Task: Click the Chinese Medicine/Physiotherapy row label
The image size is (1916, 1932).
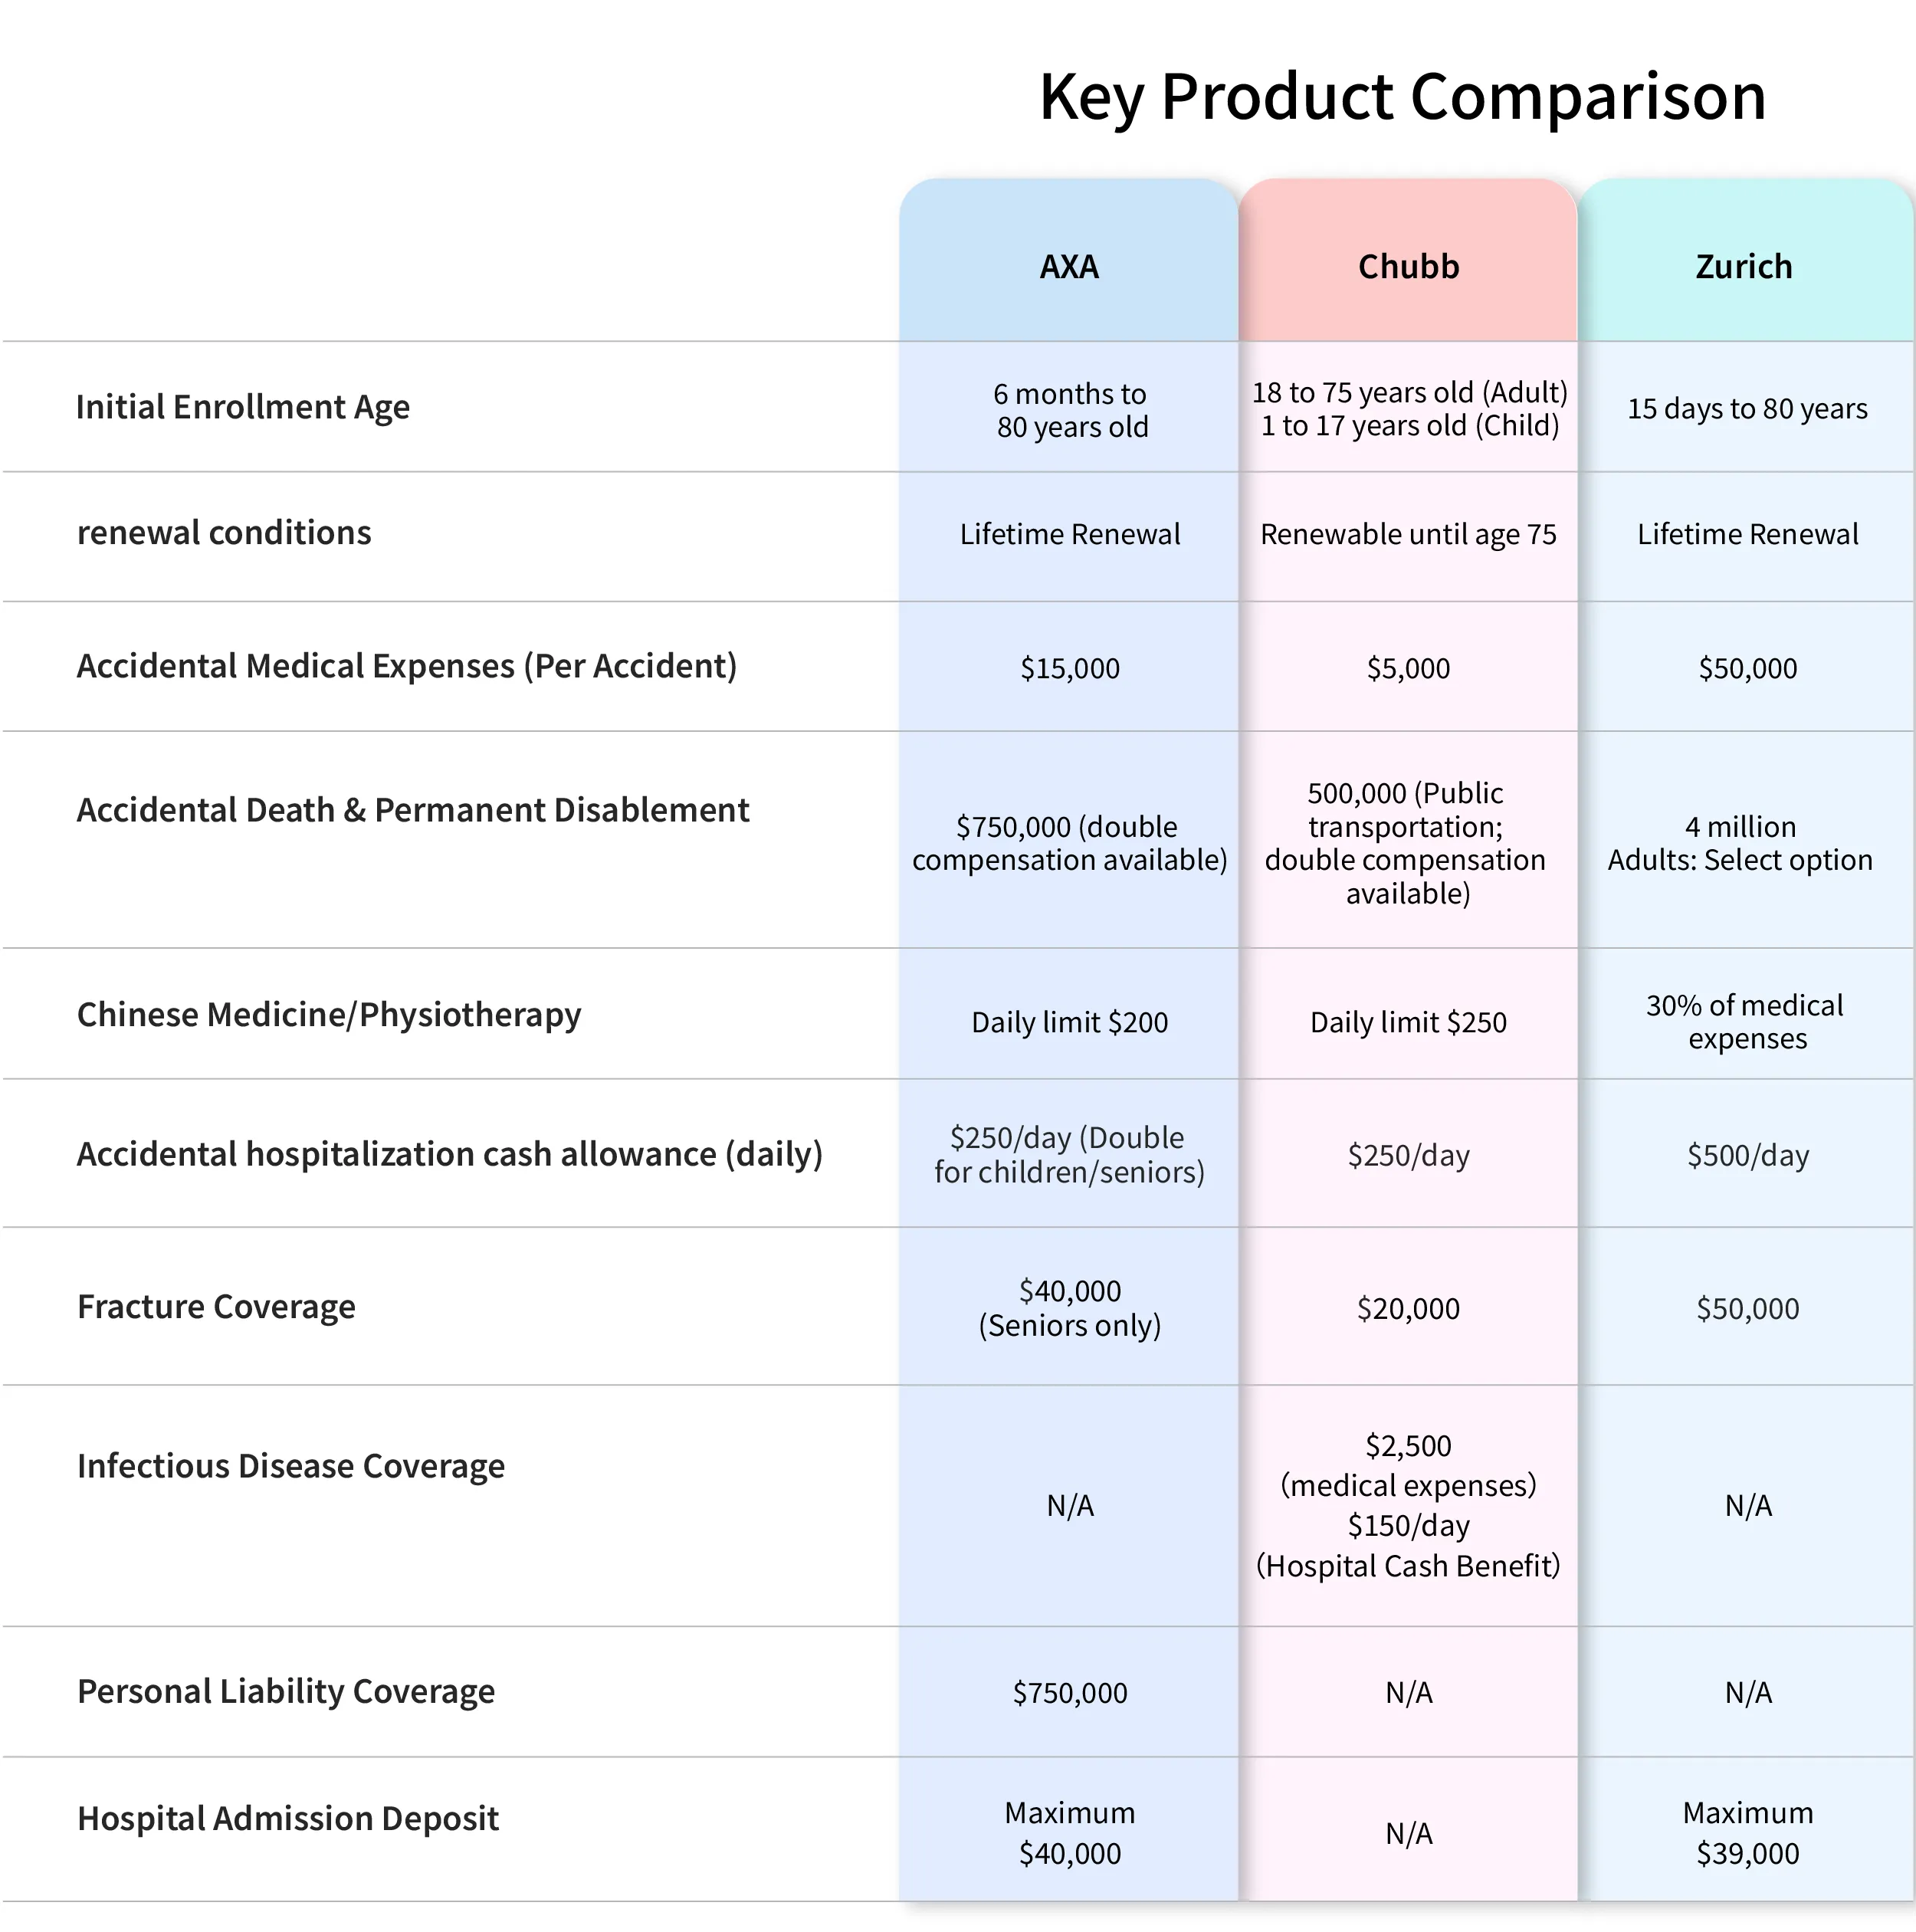Action: 329,1015
